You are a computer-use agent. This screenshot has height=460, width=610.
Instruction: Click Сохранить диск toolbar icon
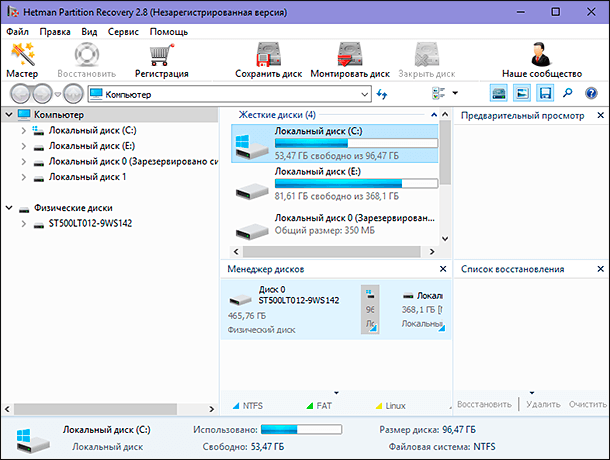click(x=268, y=54)
